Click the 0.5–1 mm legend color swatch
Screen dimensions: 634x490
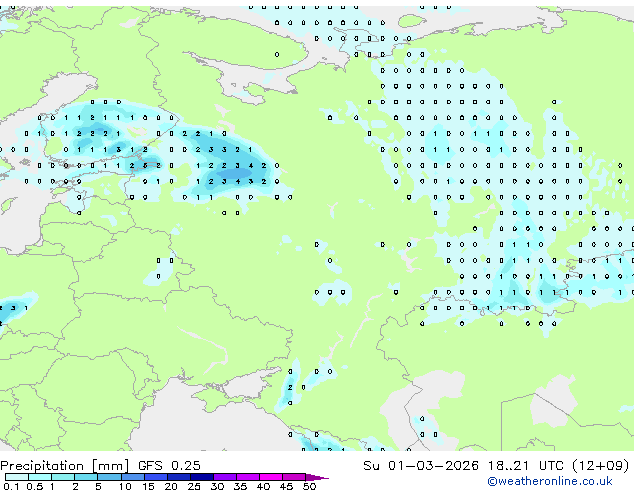coord(40,477)
